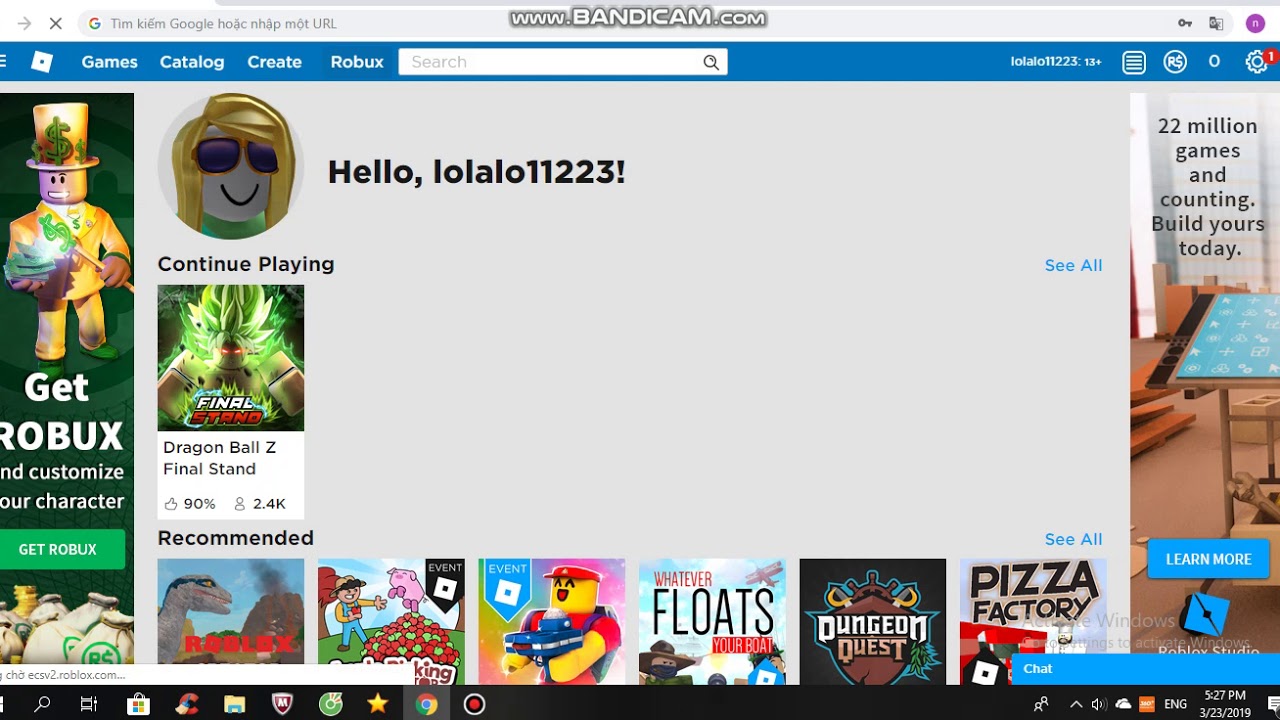The width and height of the screenshot is (1280, 720).
Task: Click the Robux balance 0
Action: (1214, 62)
